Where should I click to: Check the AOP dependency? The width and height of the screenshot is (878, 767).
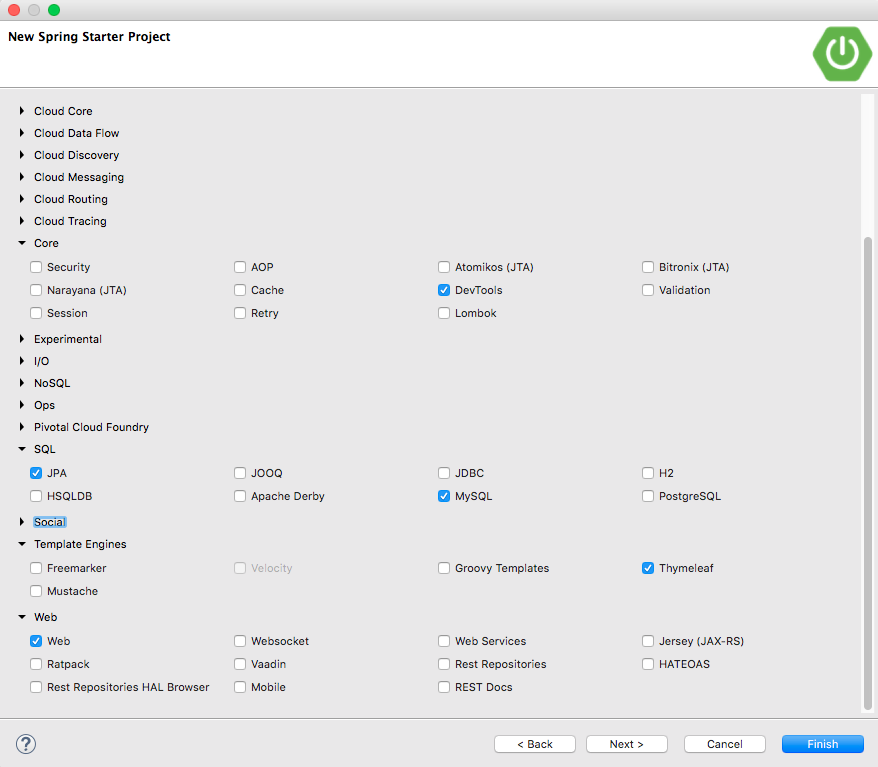coord(240,267)
